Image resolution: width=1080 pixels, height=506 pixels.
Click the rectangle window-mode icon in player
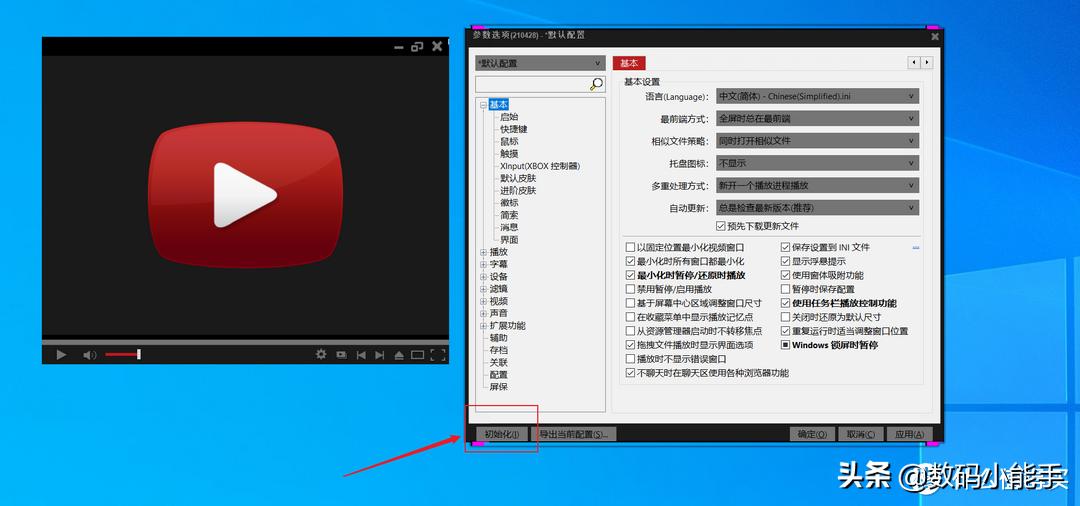click(417, 355)
